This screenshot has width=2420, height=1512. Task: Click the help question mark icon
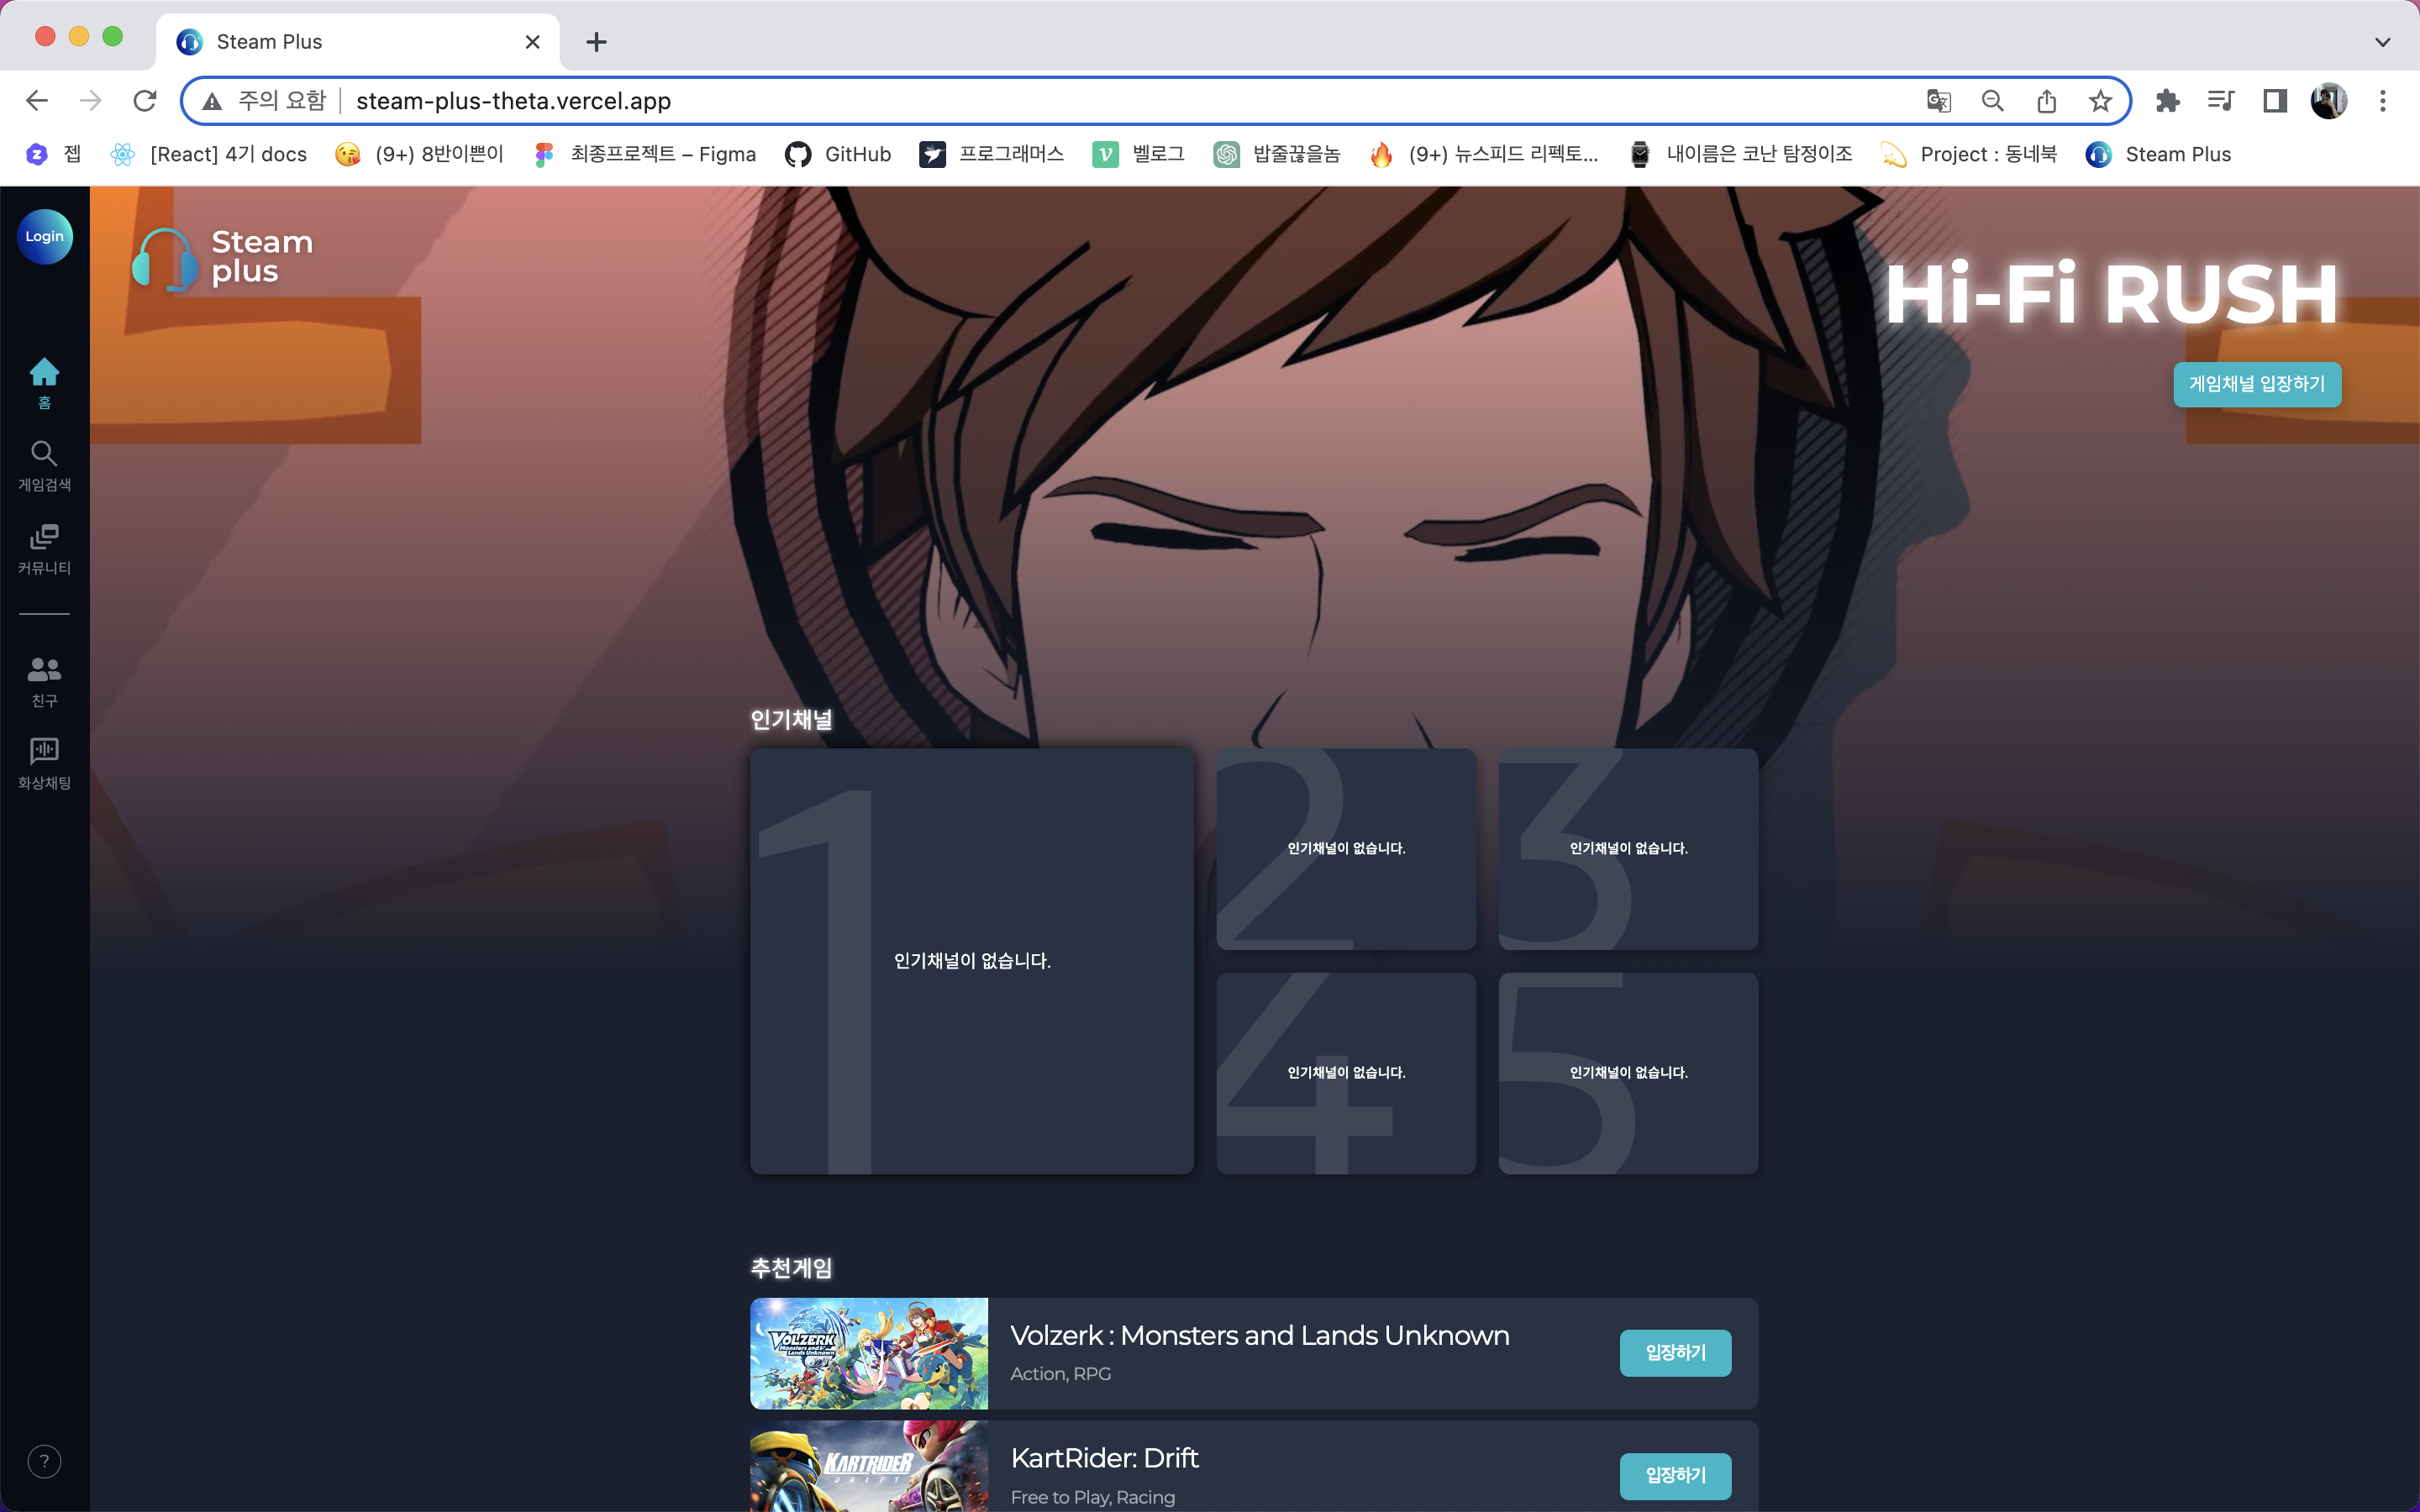pos(44,1461)
